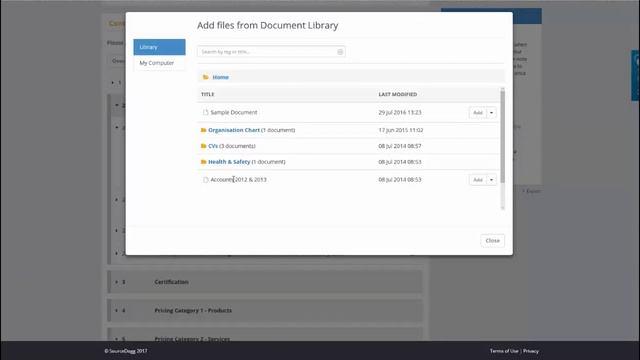
Task: Close the Add files dialog
Action: 492,240
